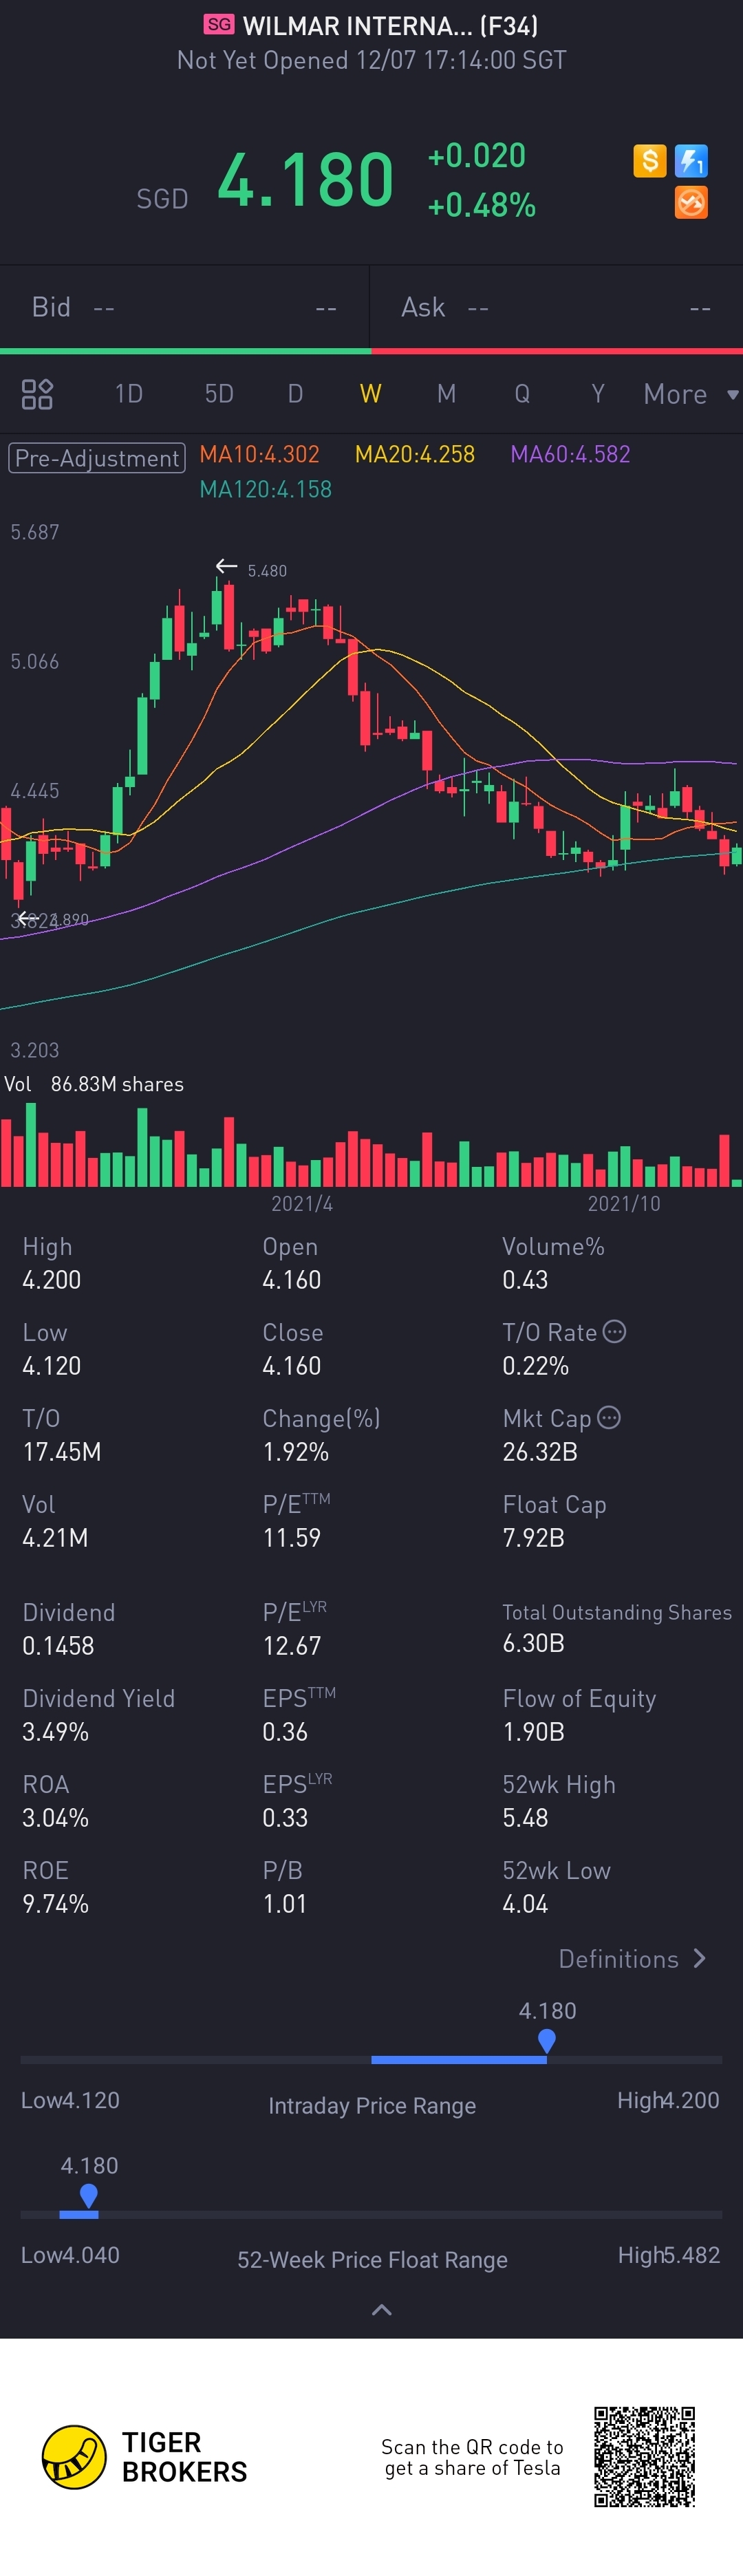Image resolution: width=743 pixels, height=2576 pixels.
Task: Toggle the Pre-Adjustment price setting
Action: click(x=97, y=458)
